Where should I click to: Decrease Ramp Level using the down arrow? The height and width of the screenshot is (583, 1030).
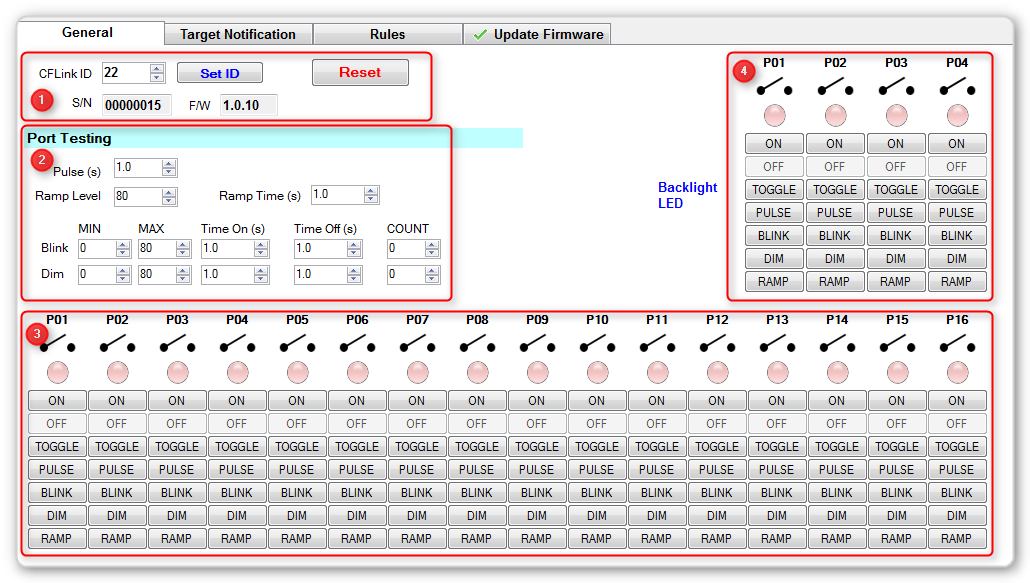(169, 201)
